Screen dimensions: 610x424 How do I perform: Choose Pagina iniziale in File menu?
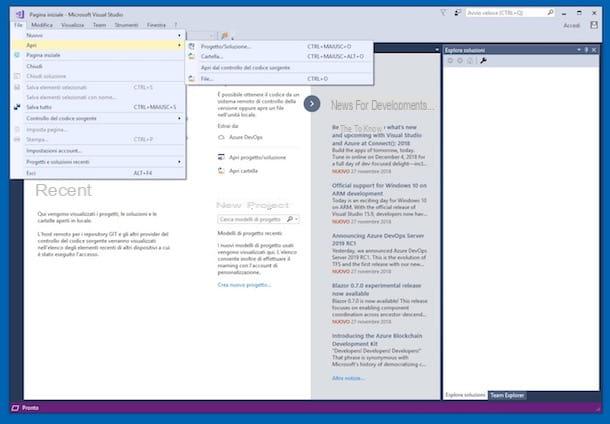pos(99,55)
